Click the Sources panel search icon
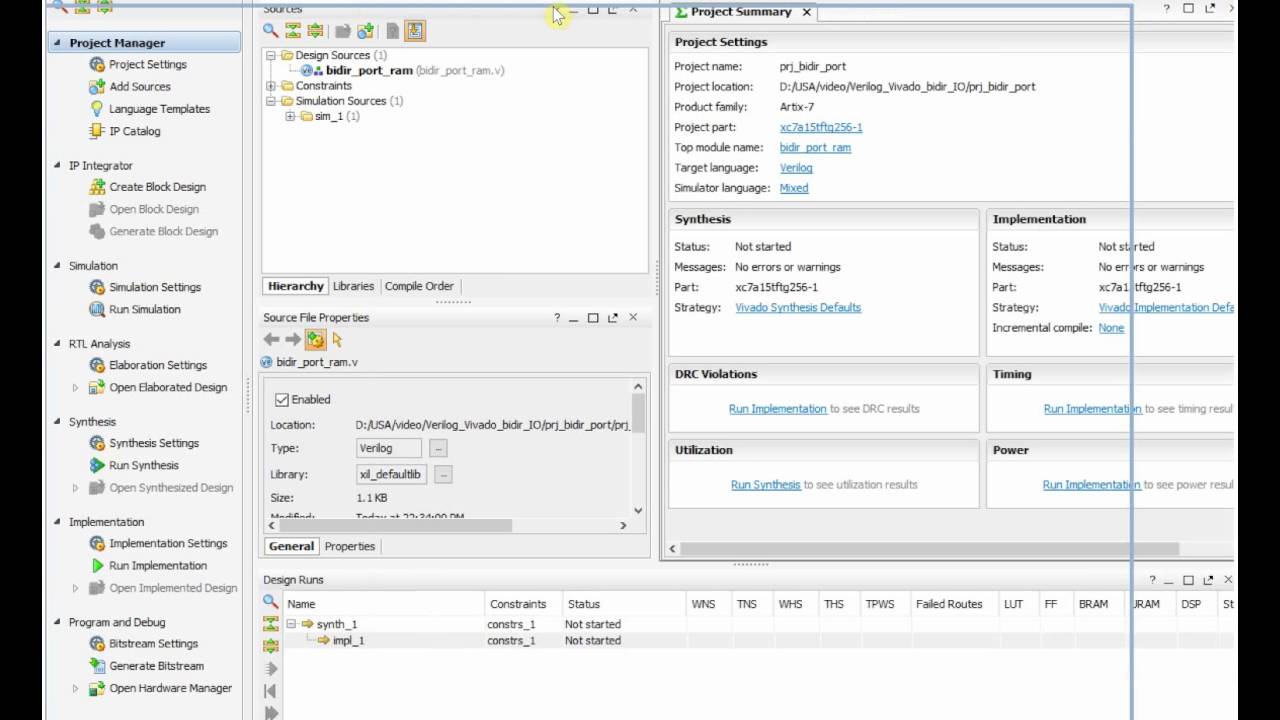This screenshot has width=1280, height=720. pos(270,31)
